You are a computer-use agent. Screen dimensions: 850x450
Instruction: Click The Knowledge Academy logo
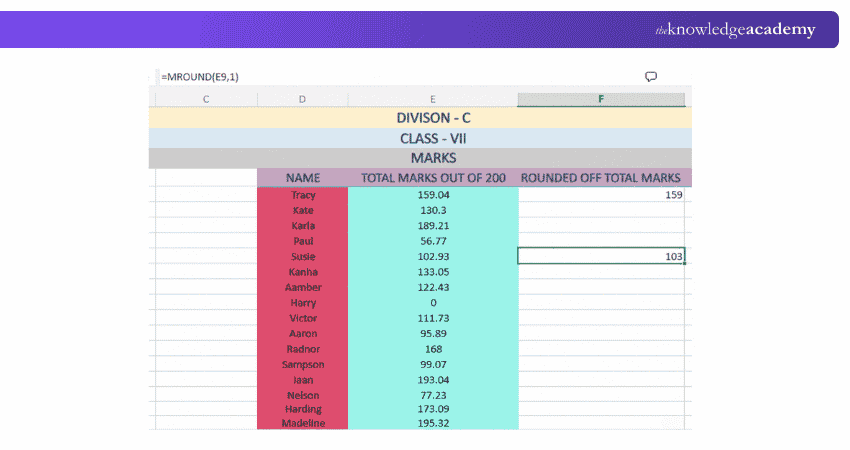[x=735, y=29]
